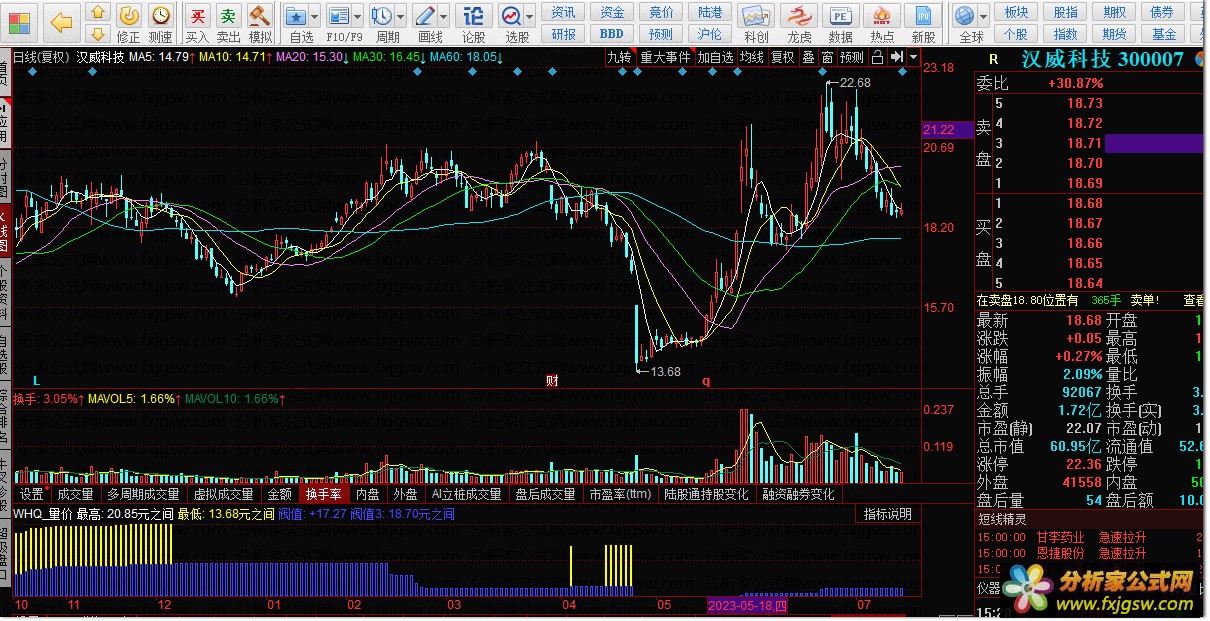Open the 热点 hot flame icon
Screen dimensions: 1210x621
[x=882, y=16]
